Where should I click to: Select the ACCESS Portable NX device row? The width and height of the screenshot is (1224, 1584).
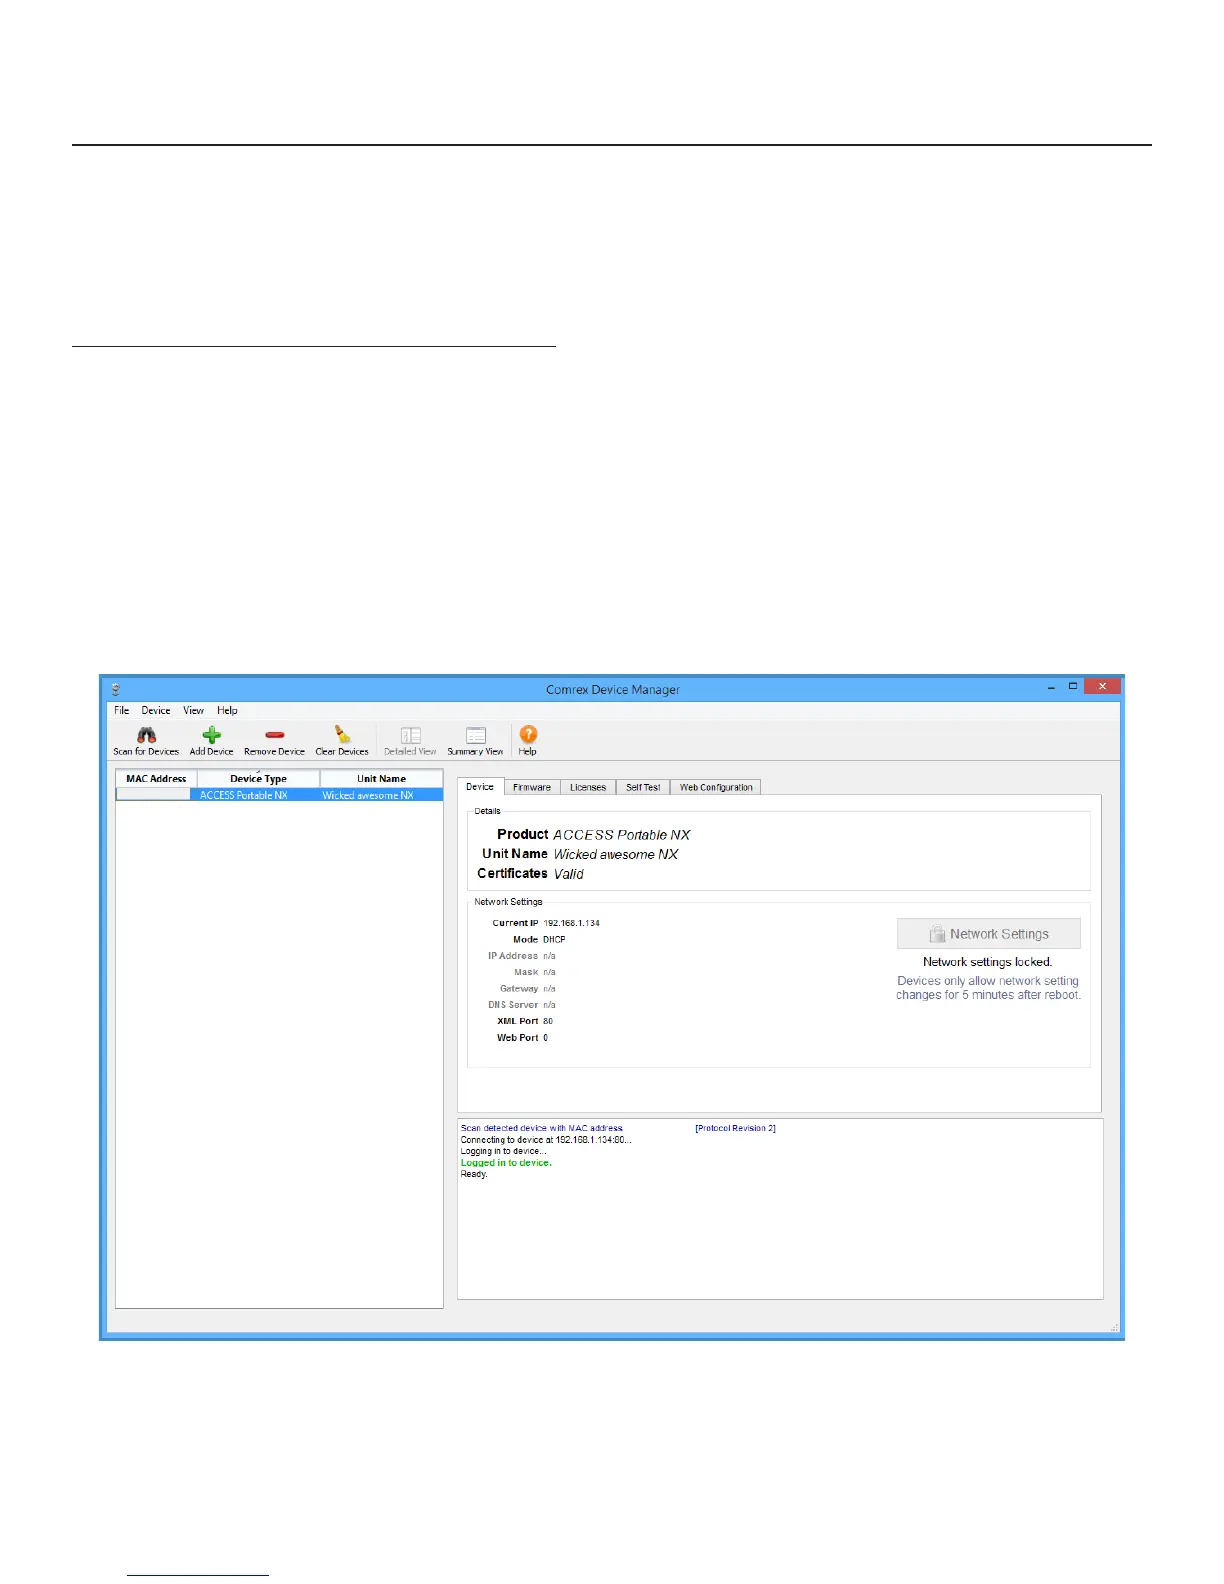click(x=279, y=795)
